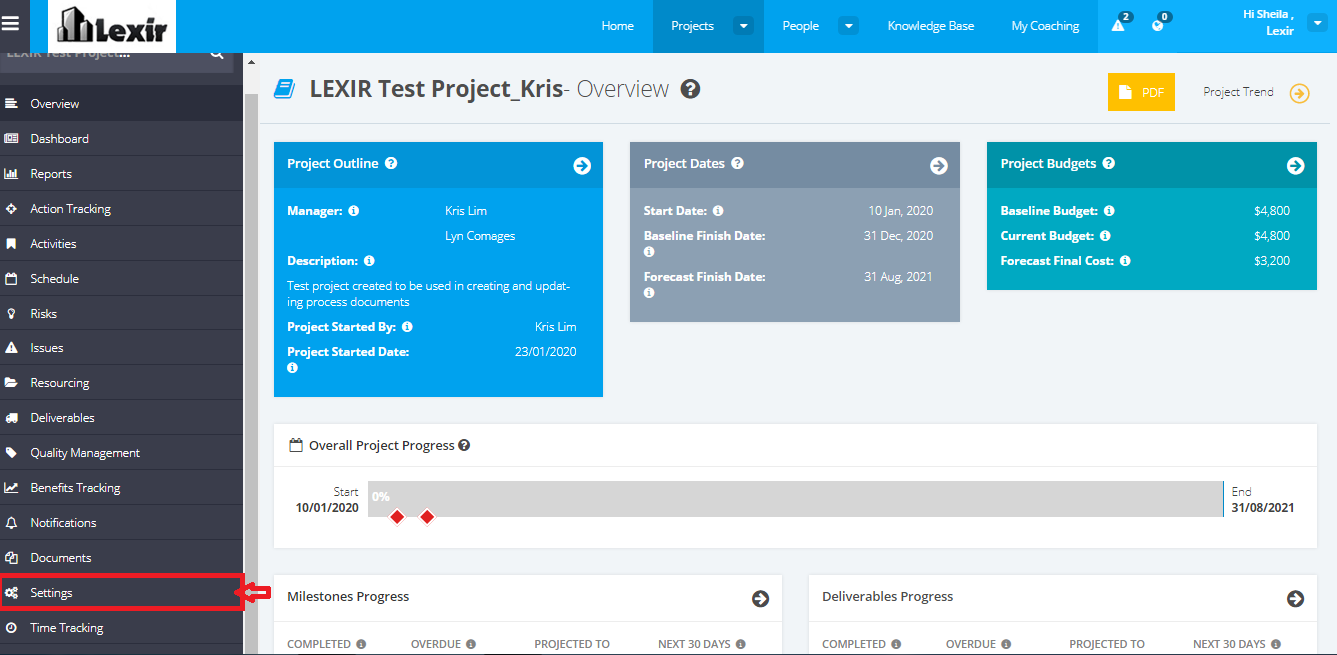Open Projects in top navigation

[x=692, y=26]
